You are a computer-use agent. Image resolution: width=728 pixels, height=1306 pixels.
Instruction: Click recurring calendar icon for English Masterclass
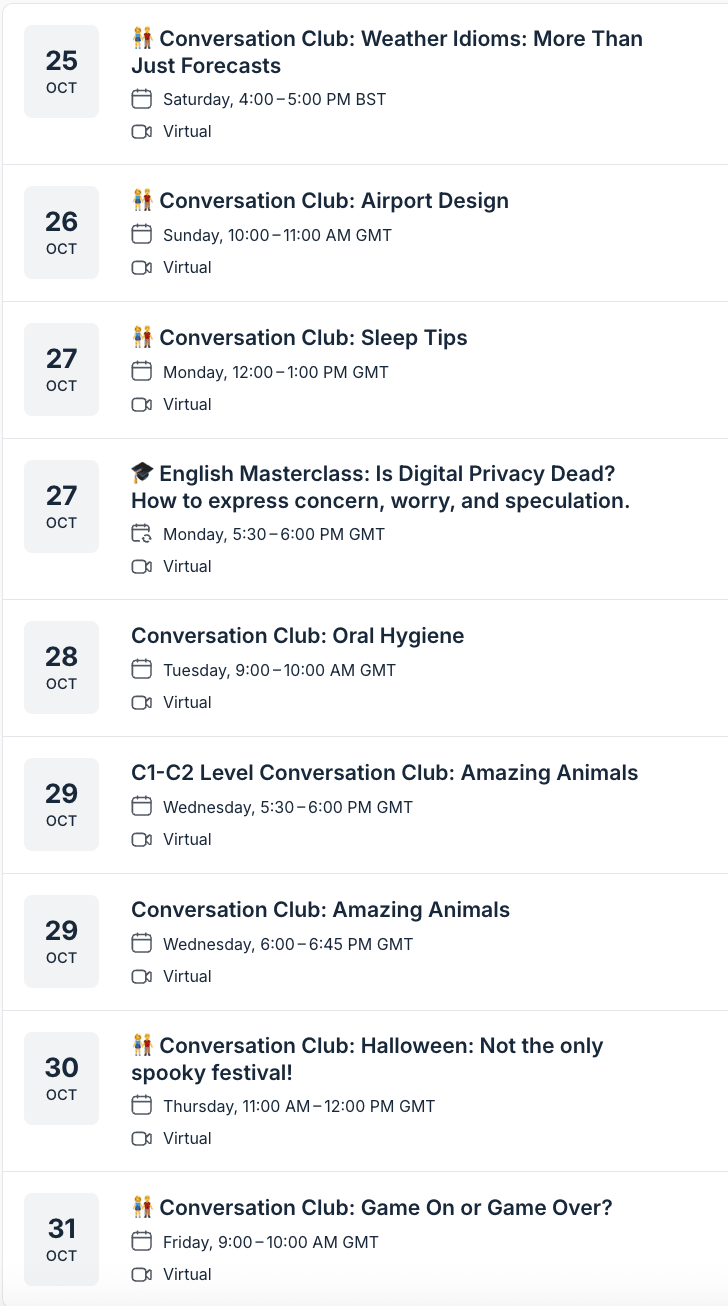[x=142, y=534]
